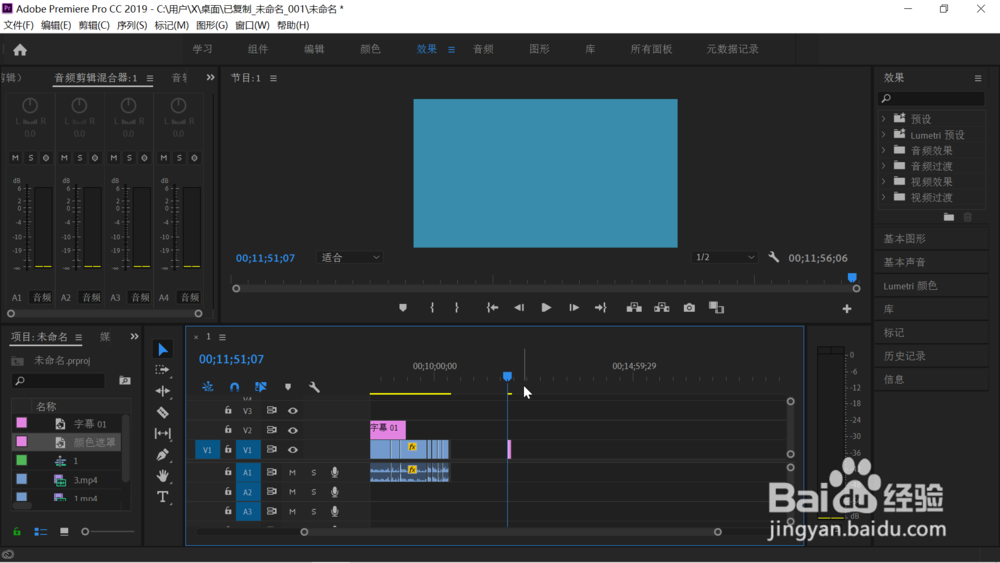Open the zoom level '适合' dropdown
This screenshot has width=1000, height=563.
coord(349,258)
